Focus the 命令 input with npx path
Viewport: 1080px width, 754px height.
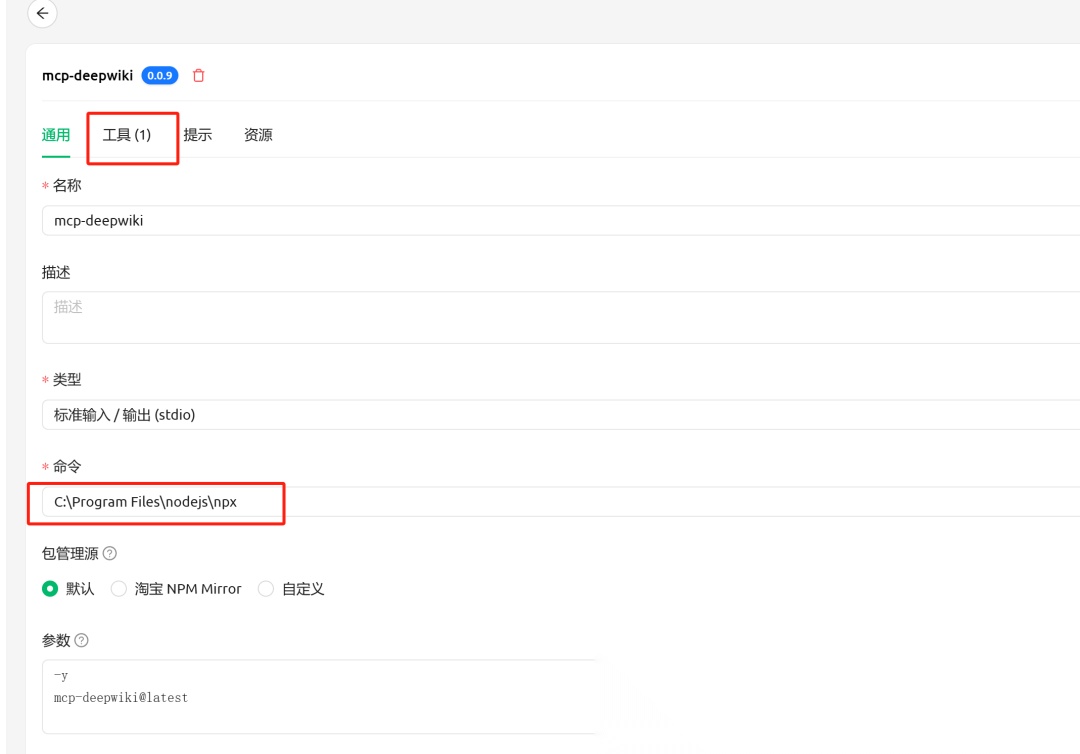(561, 501)
